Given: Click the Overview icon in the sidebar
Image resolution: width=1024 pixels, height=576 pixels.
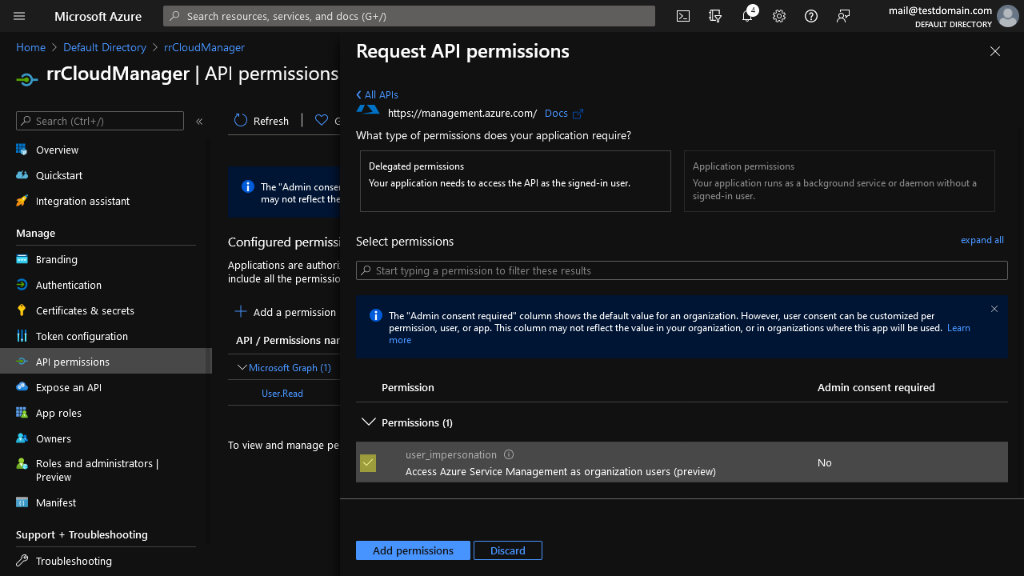Looking at the screenshot, I should coord(22,150).
